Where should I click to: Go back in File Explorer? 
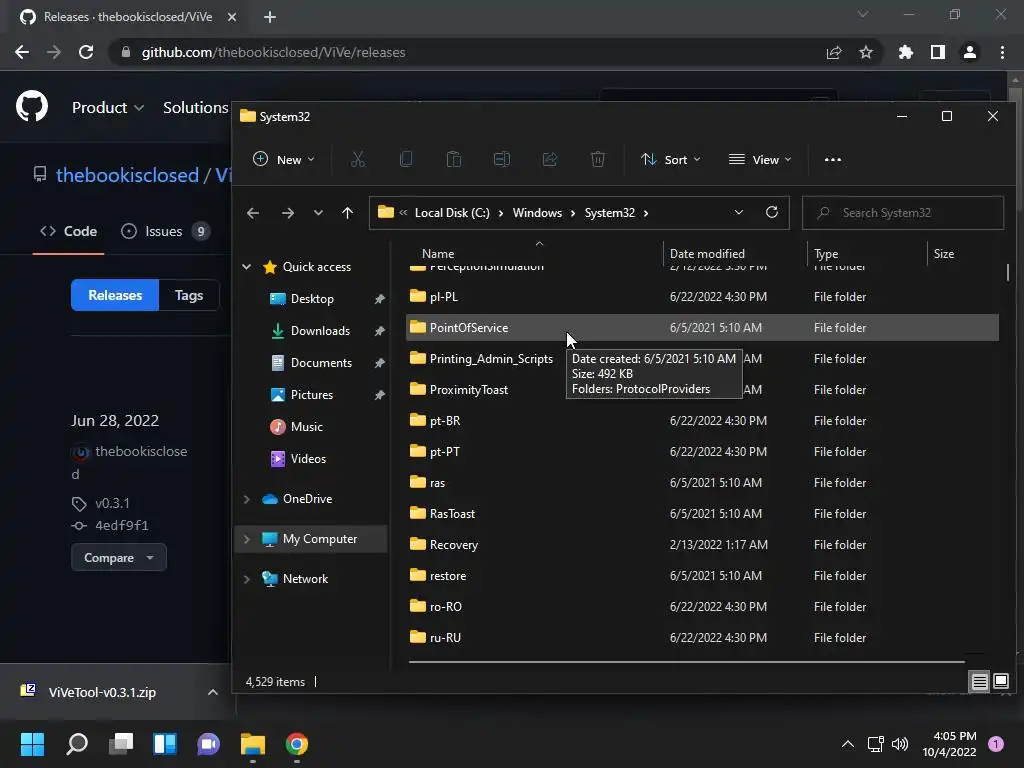click(253, 213)
